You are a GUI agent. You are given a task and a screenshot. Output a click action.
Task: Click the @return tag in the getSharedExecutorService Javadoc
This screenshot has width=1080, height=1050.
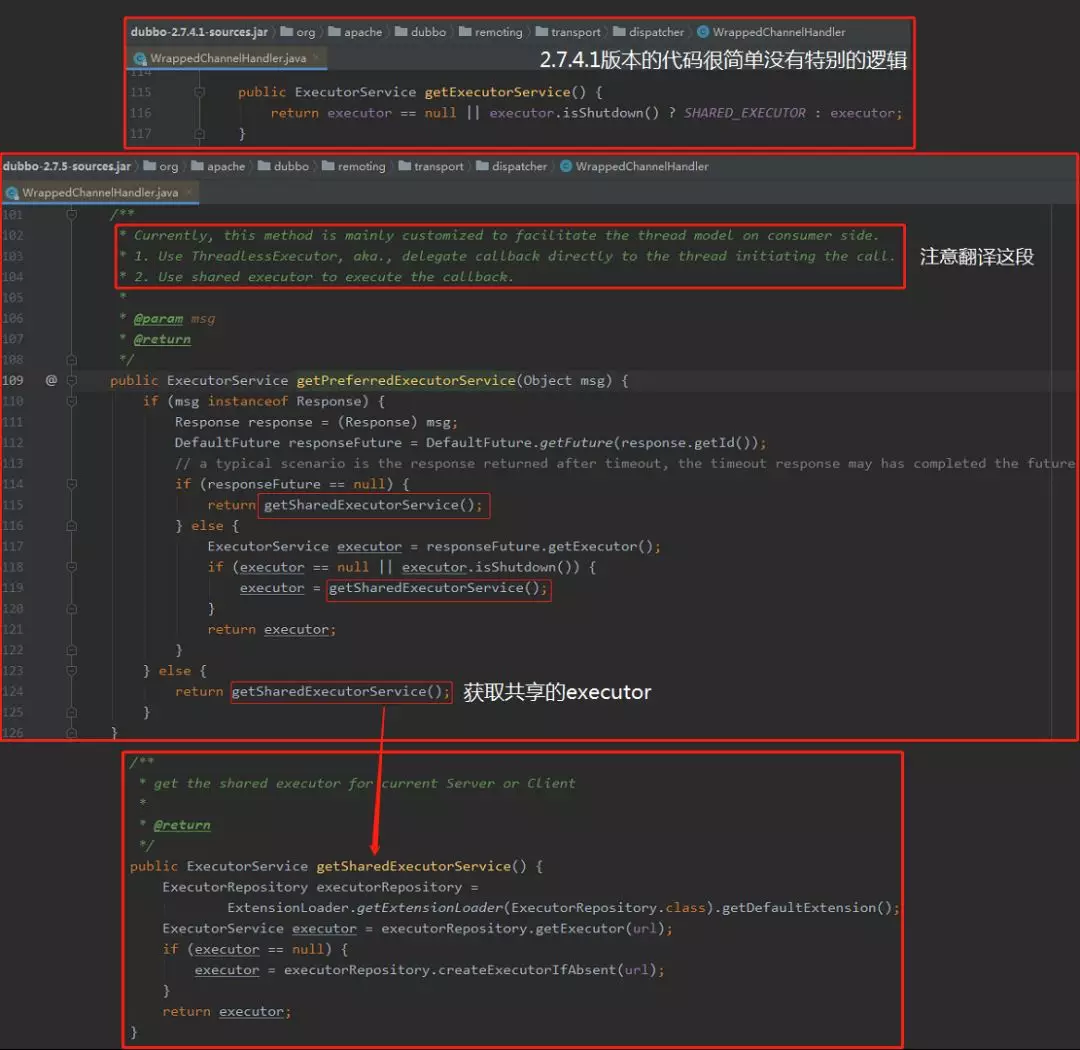182,825
